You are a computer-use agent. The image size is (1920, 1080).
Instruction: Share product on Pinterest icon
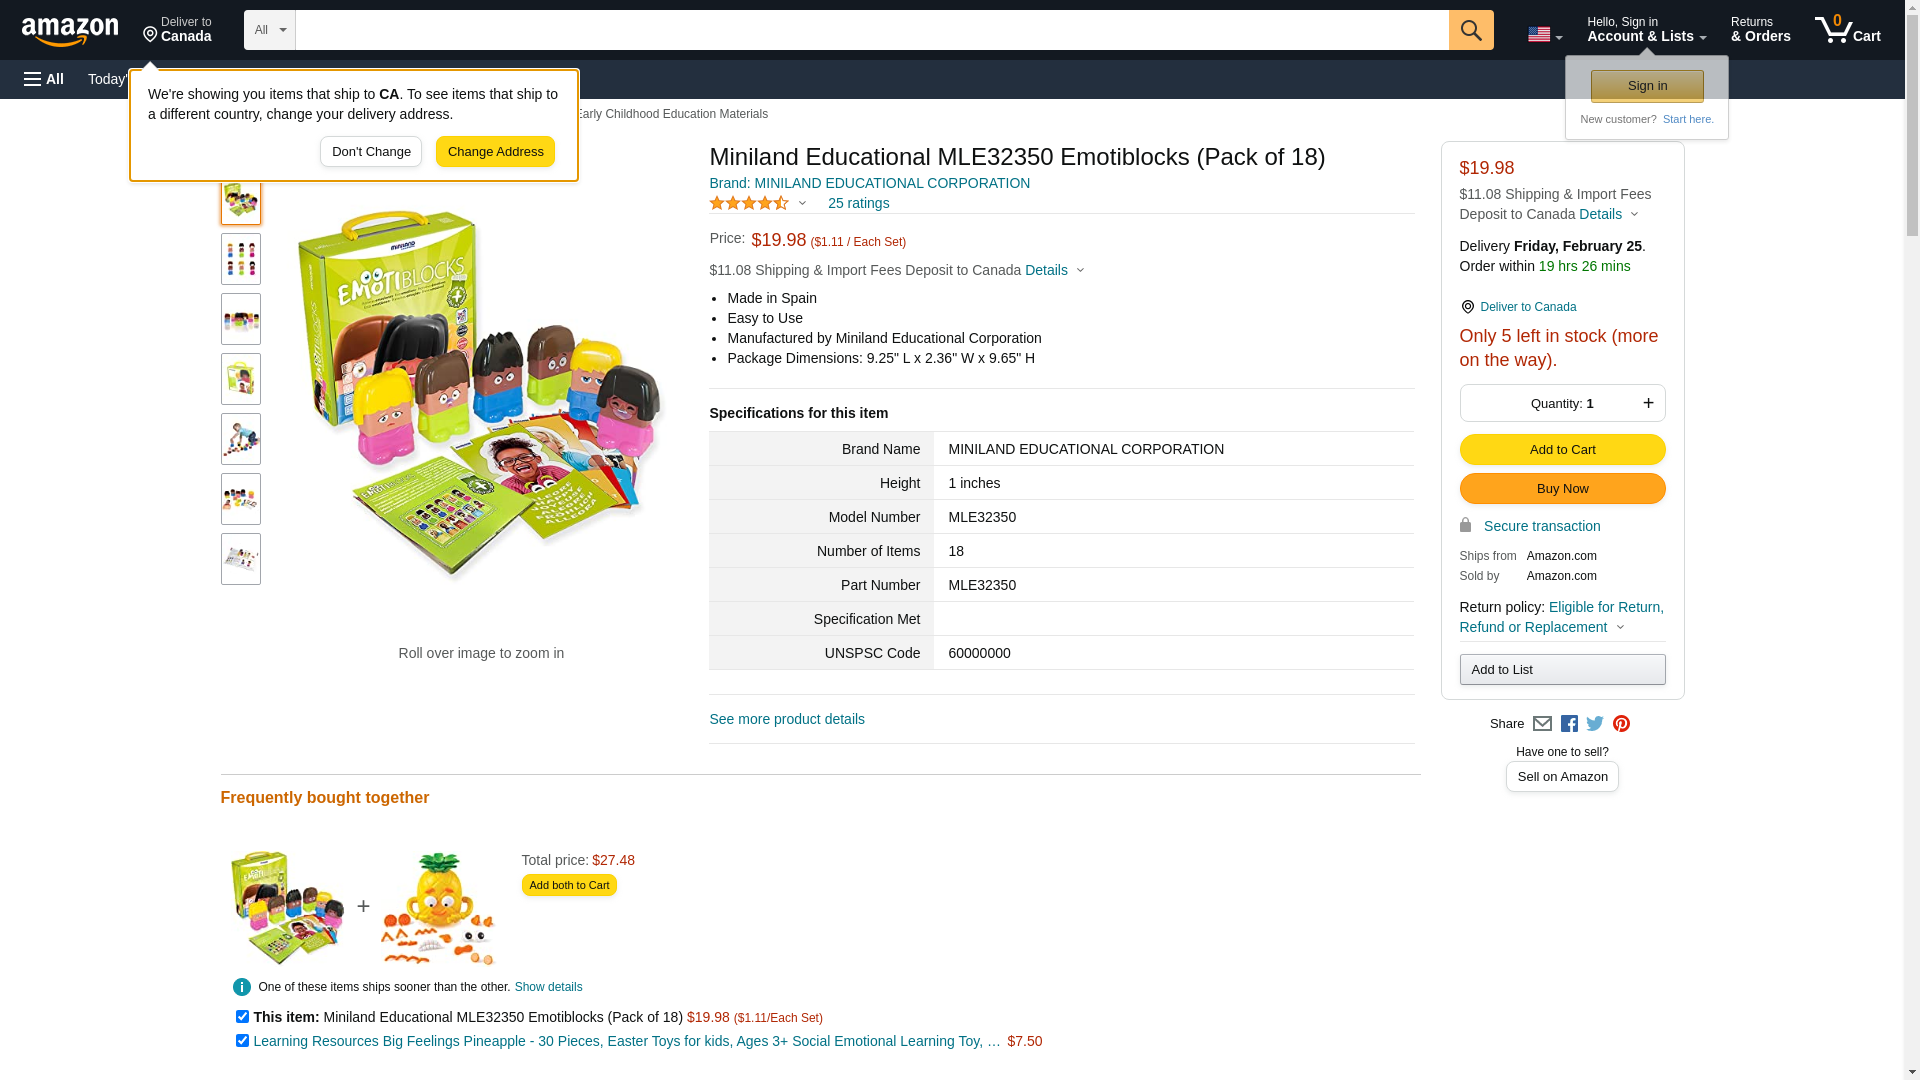[x=1621, y=724]
